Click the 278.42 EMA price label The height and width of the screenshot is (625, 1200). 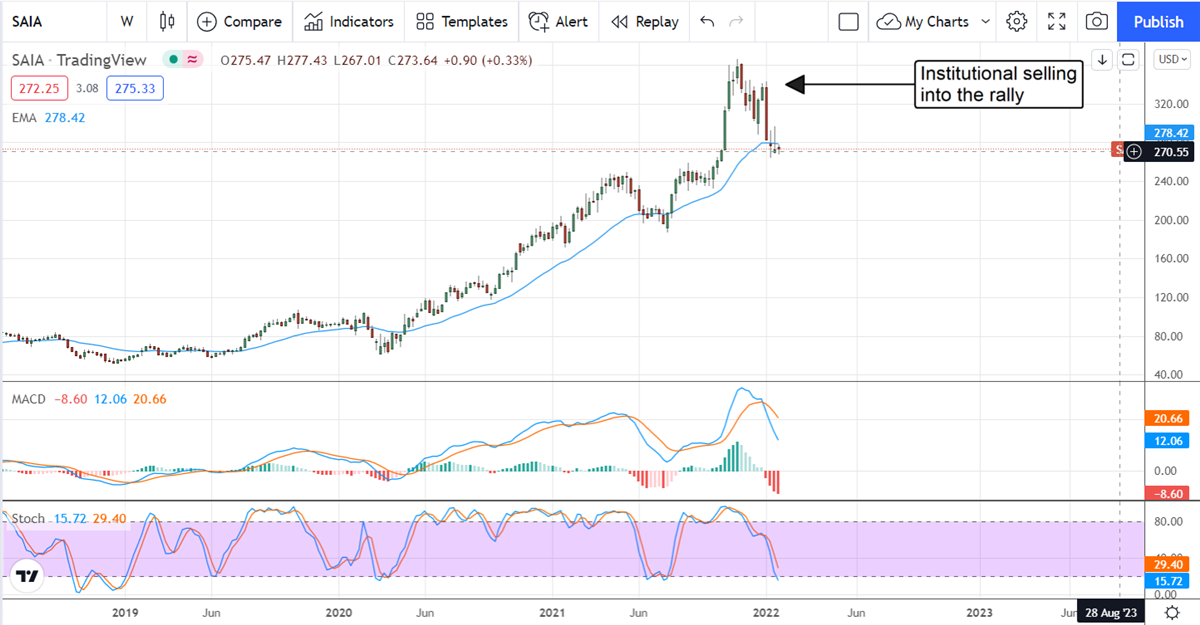pyautogui.click(x=1169, y=132)
